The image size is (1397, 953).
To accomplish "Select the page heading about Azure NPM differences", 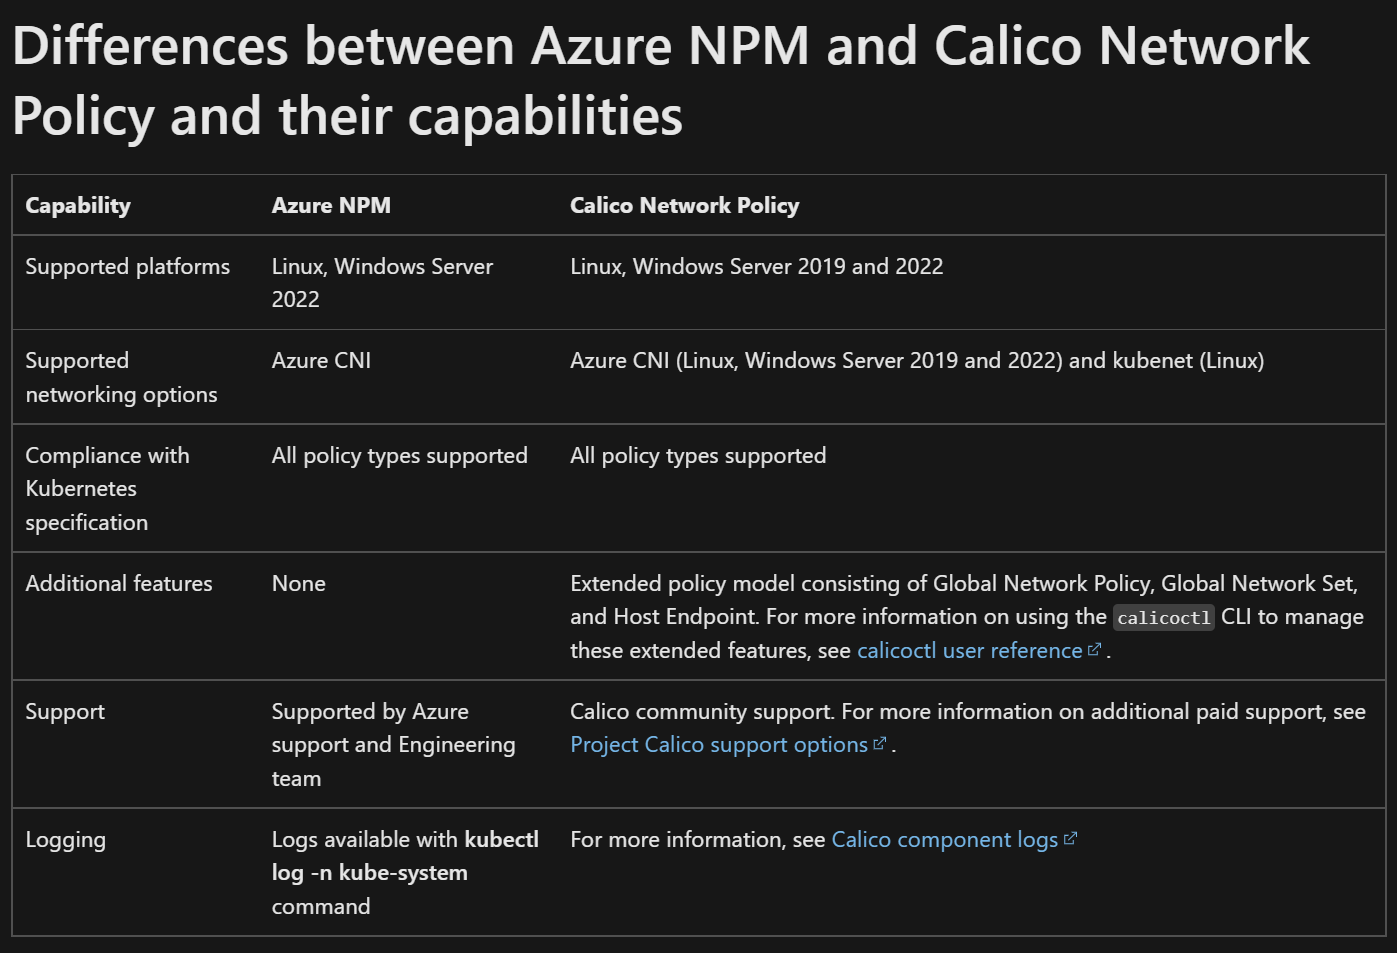I will [x=661, y=81].
